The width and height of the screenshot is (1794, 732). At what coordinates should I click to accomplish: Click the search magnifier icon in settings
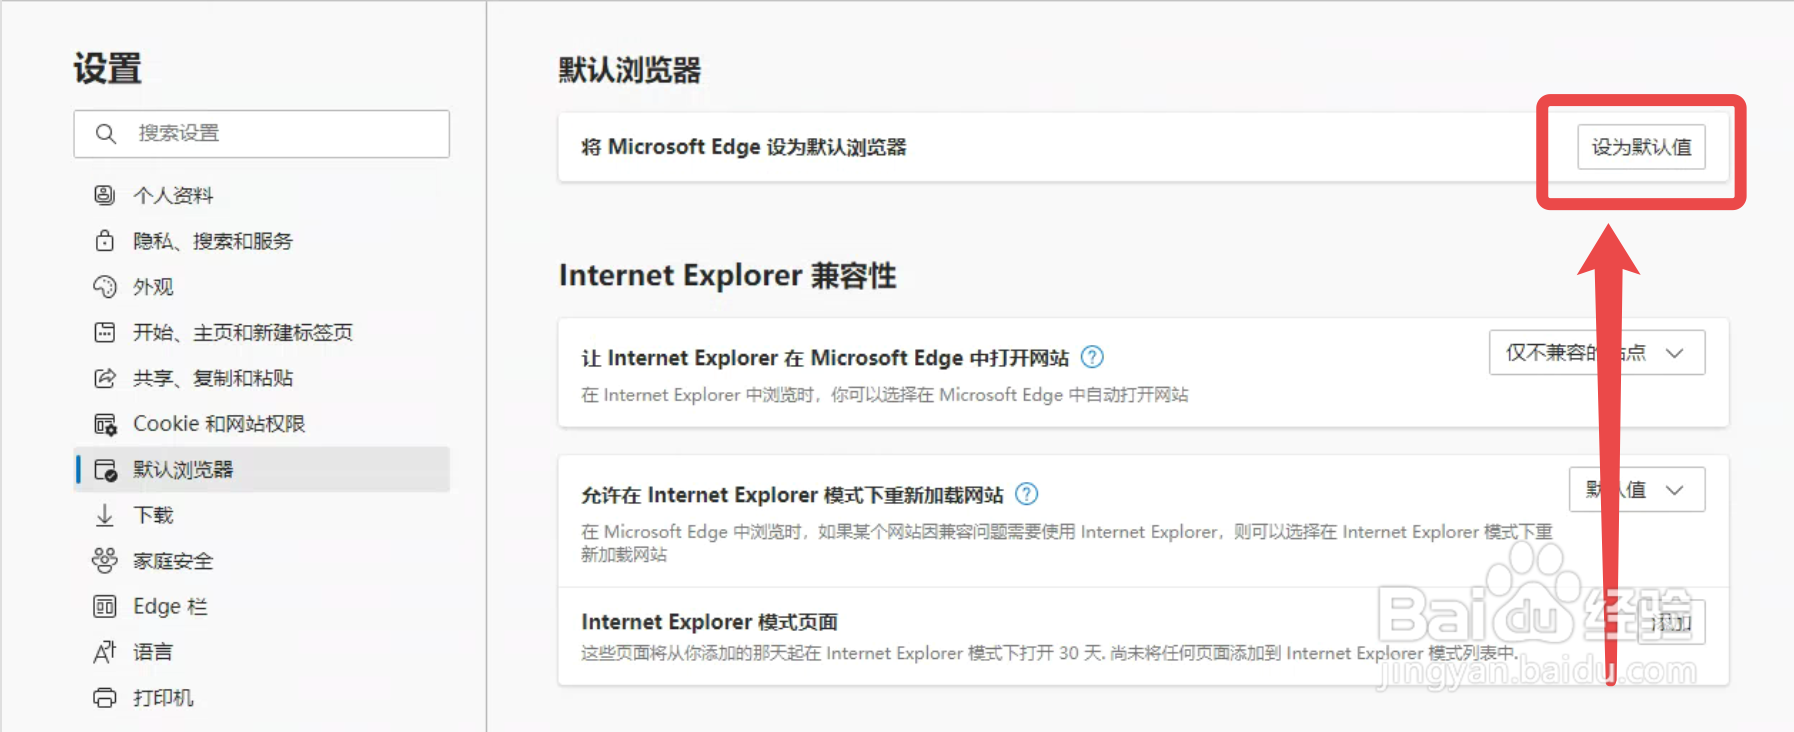click(x=106, y=133)
